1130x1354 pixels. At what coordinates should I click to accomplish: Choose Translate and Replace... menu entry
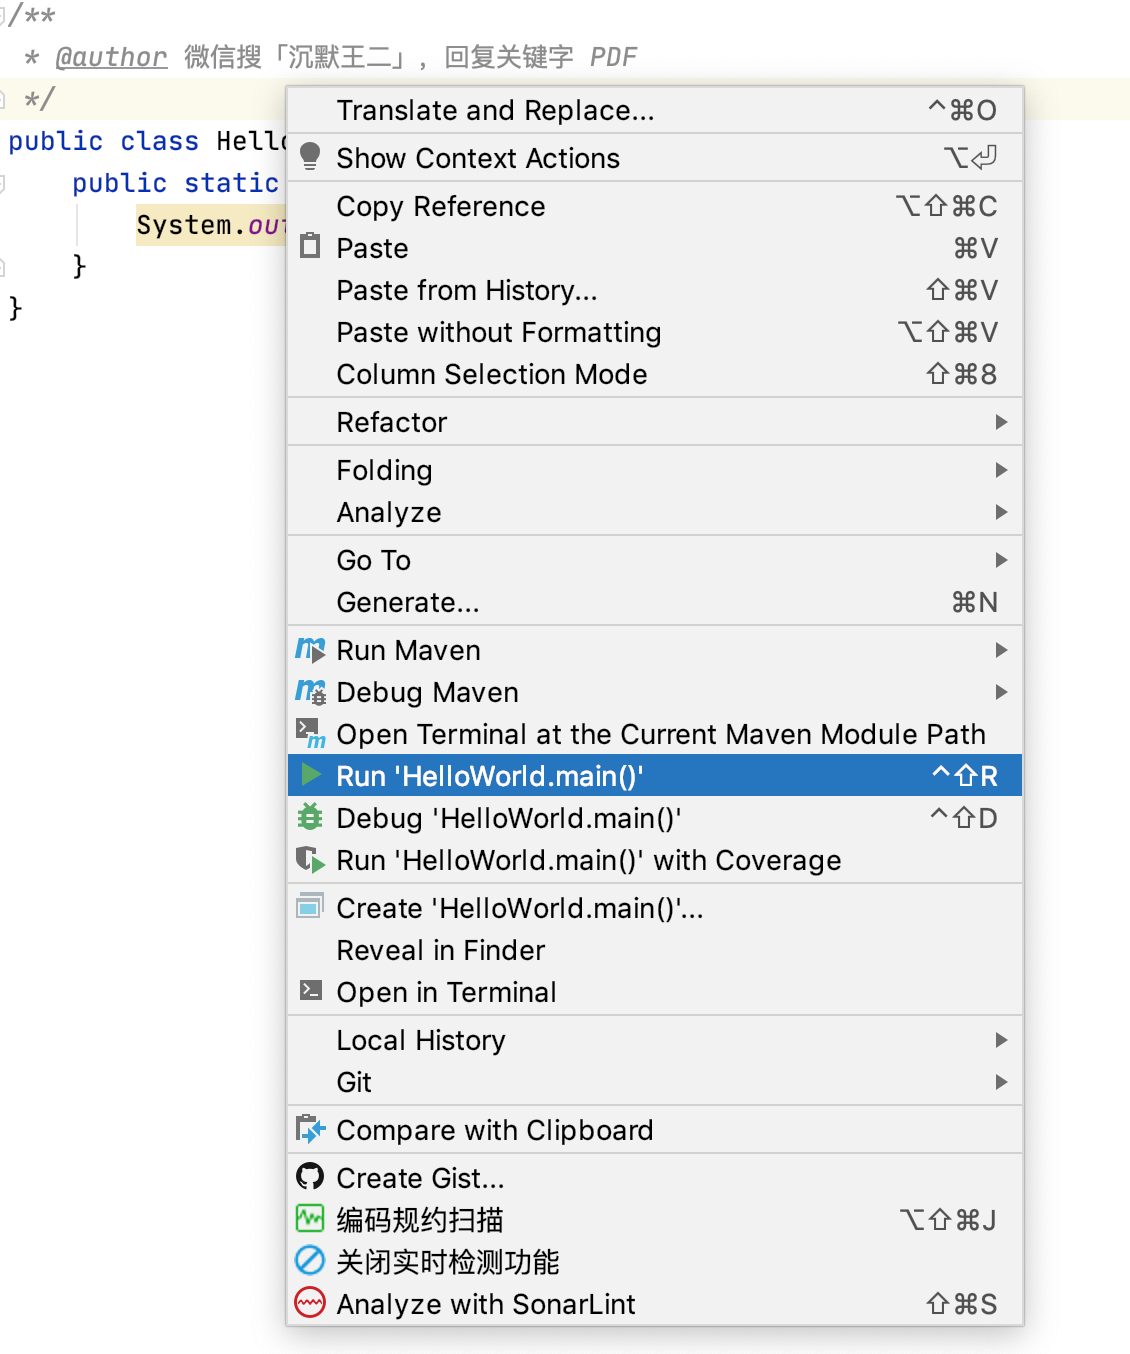point(655,110)
